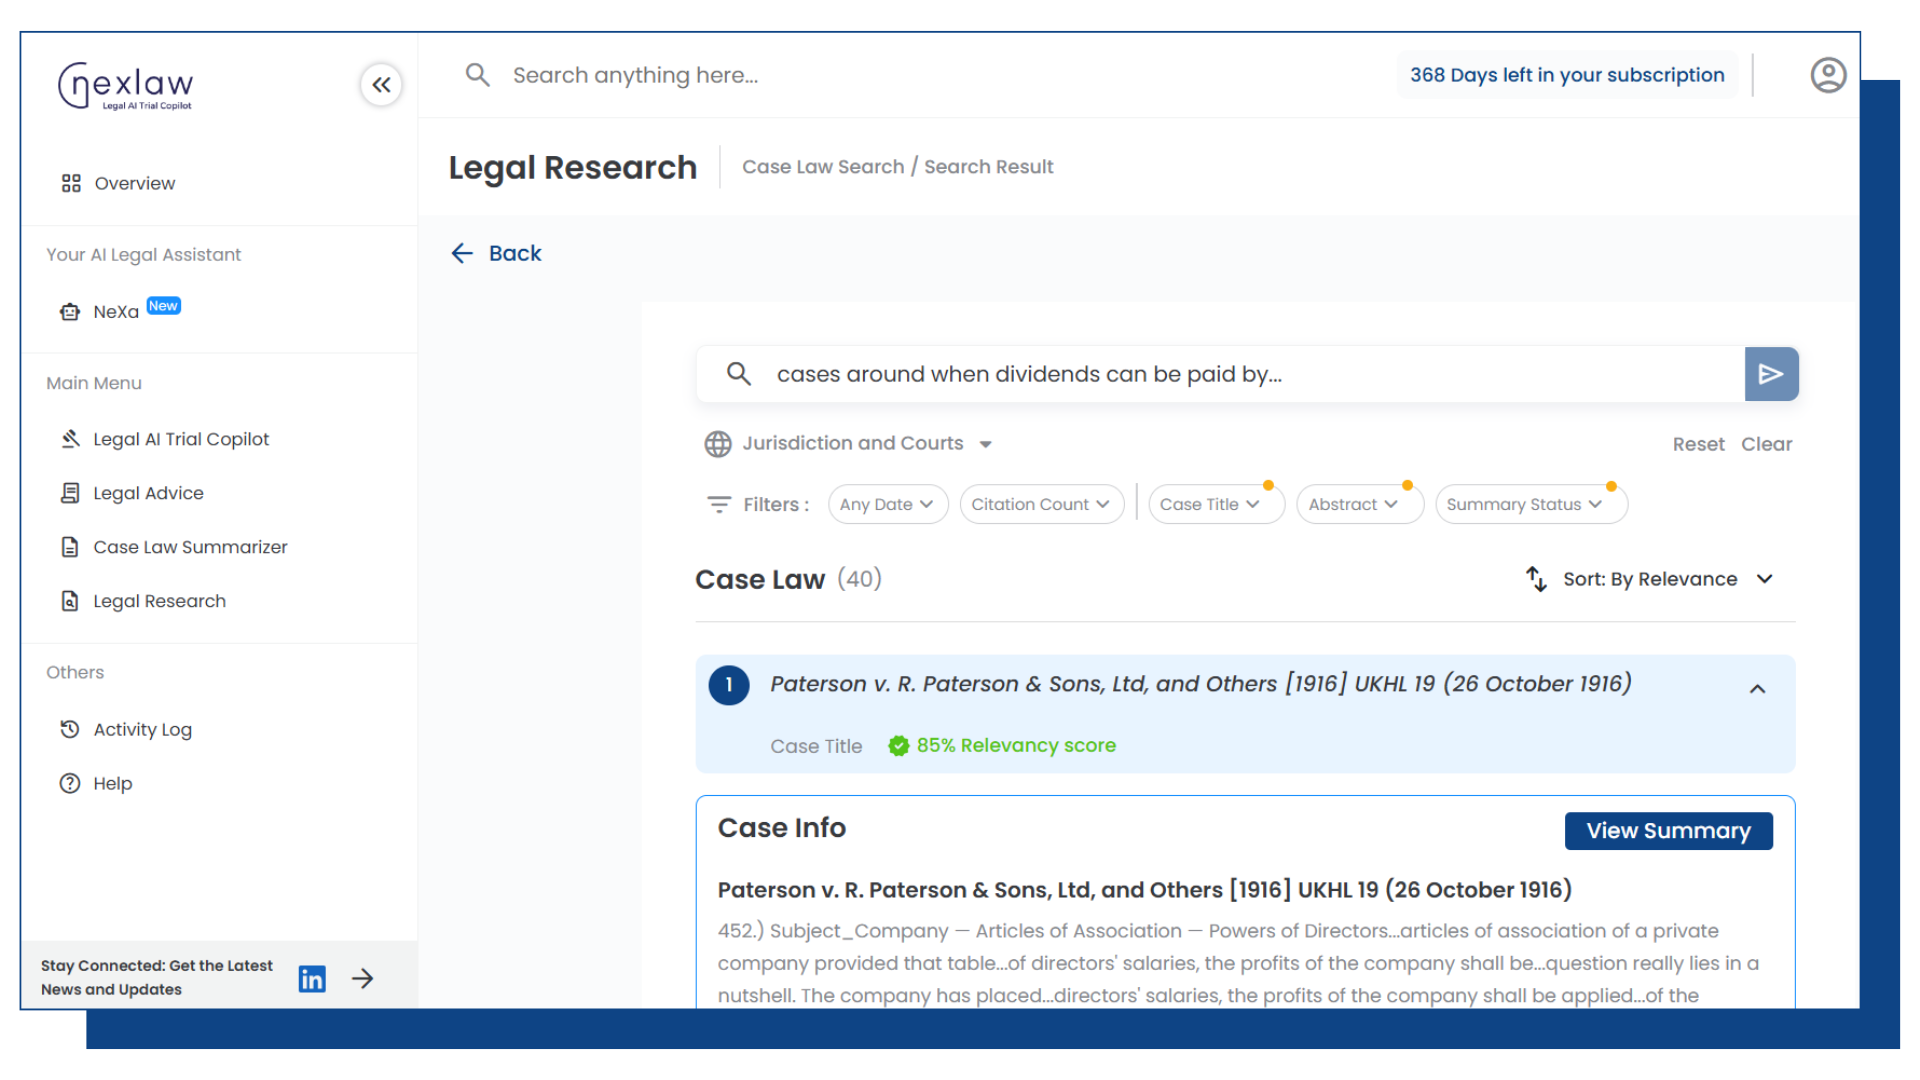
Task: Open Help menu item
Action: coord(113,784)
